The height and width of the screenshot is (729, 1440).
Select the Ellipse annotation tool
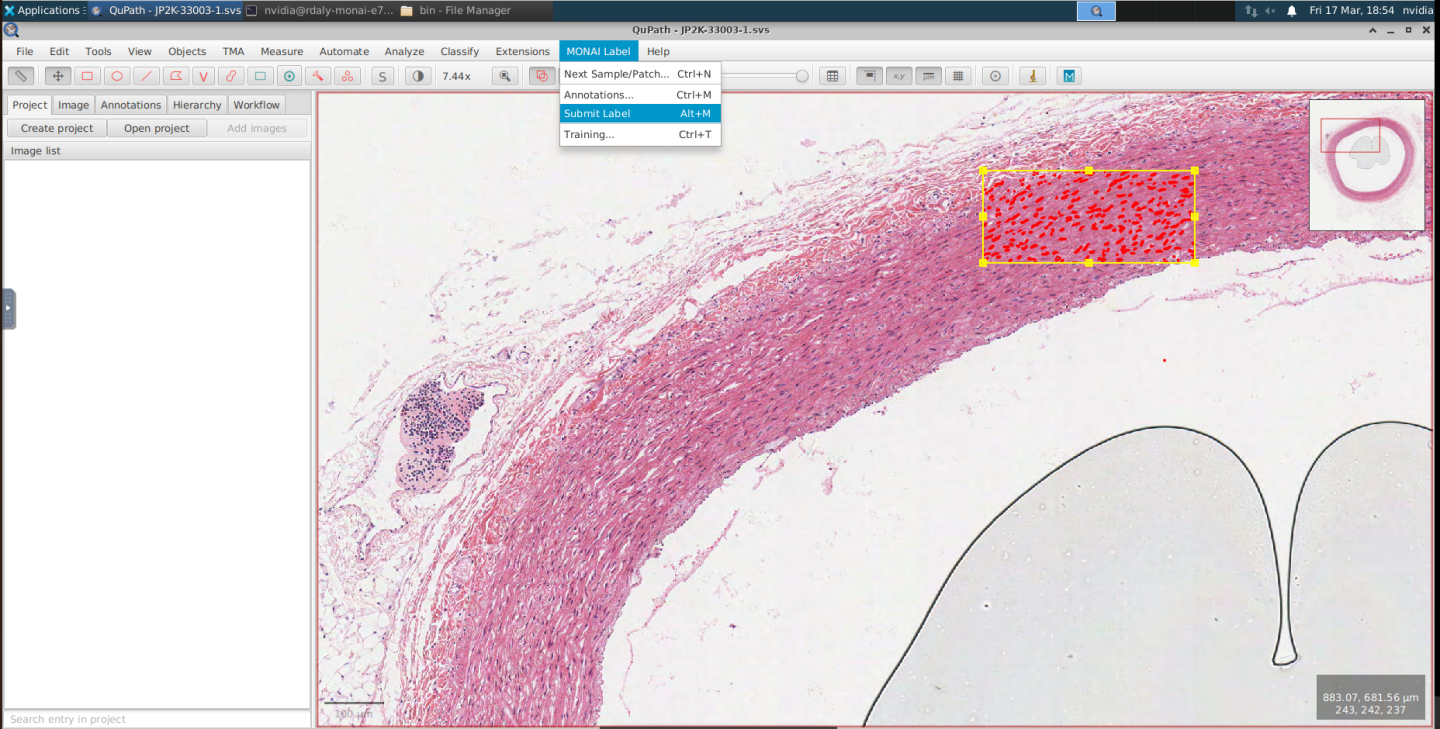pos(117,76)
